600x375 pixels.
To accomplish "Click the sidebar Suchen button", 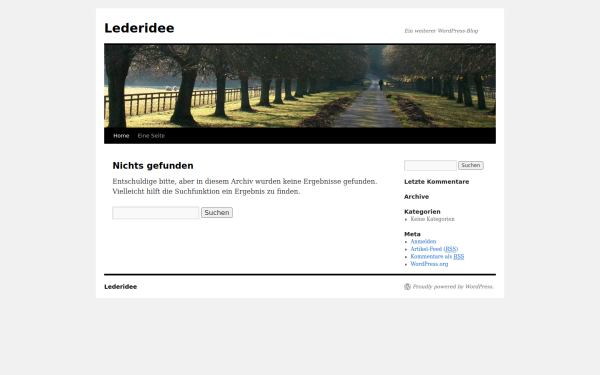I will coord(471,165).
